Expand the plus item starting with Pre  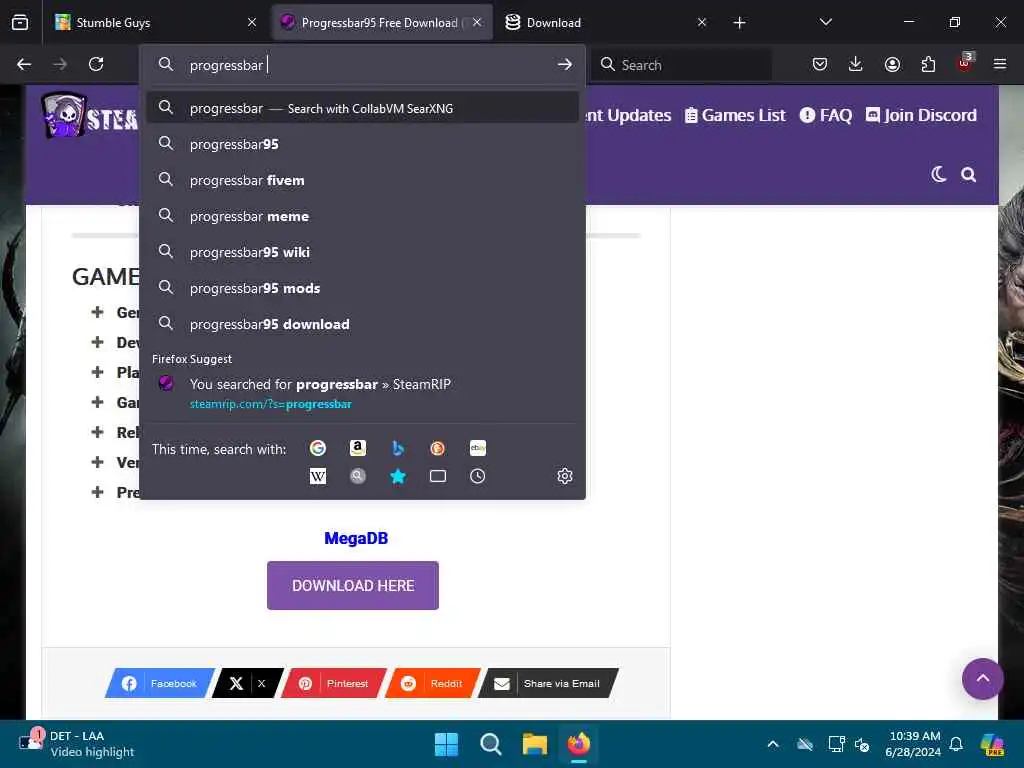pos(97,492)
